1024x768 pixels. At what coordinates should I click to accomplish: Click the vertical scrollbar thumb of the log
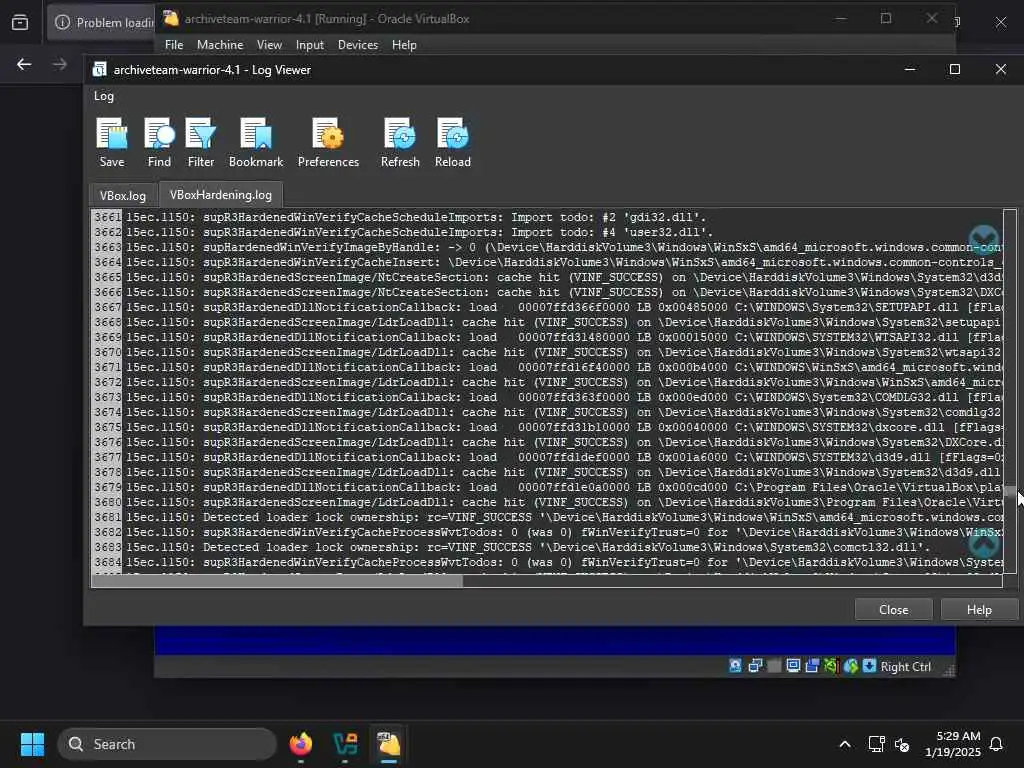tap(1010, 491)
